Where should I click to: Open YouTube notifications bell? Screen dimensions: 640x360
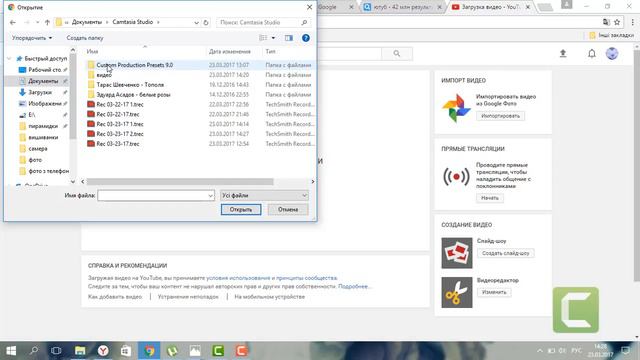tap(591, 53)
